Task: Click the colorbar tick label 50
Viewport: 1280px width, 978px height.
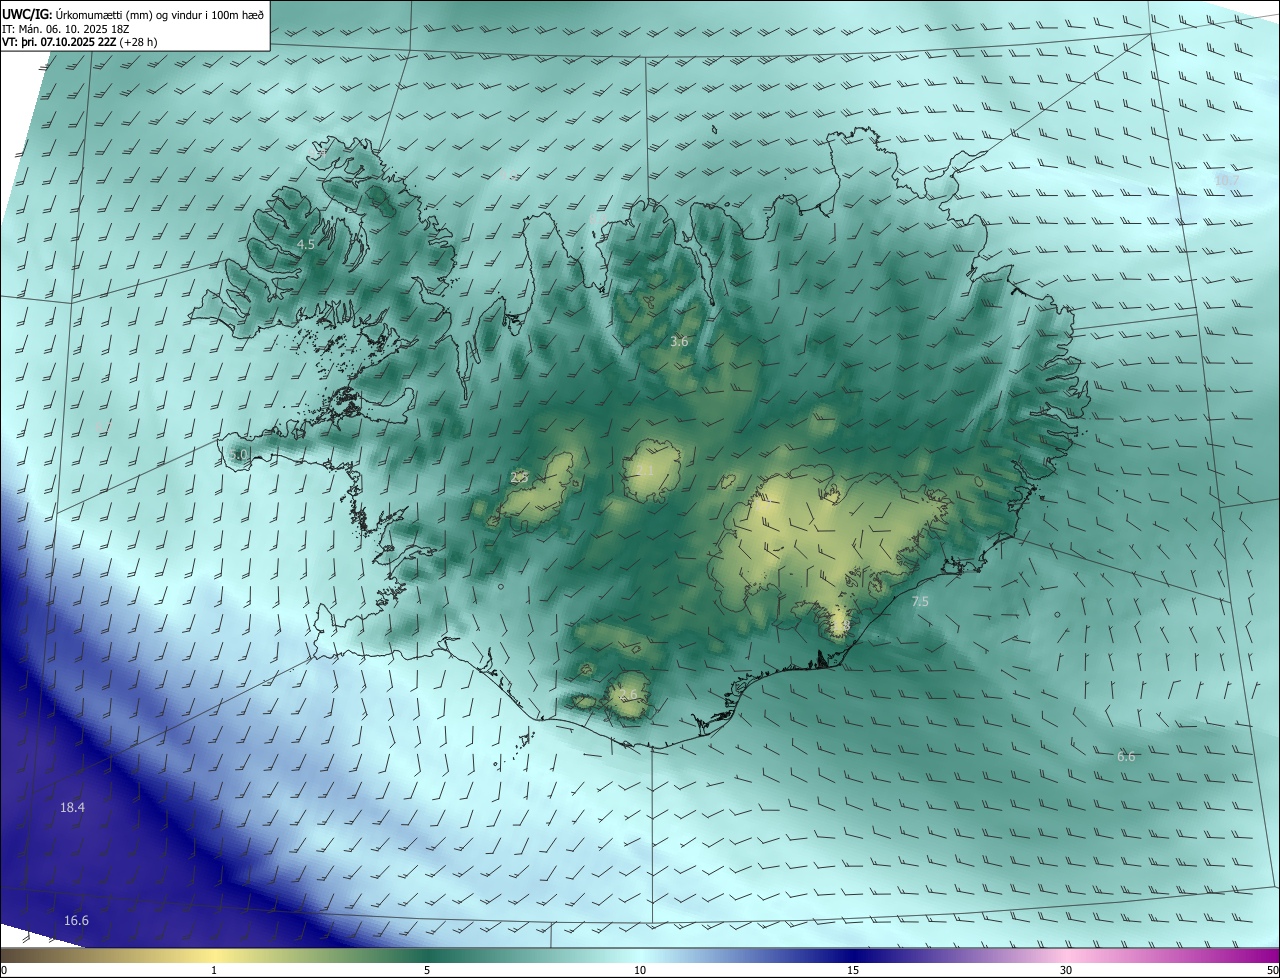Action: click(1272, 971)
